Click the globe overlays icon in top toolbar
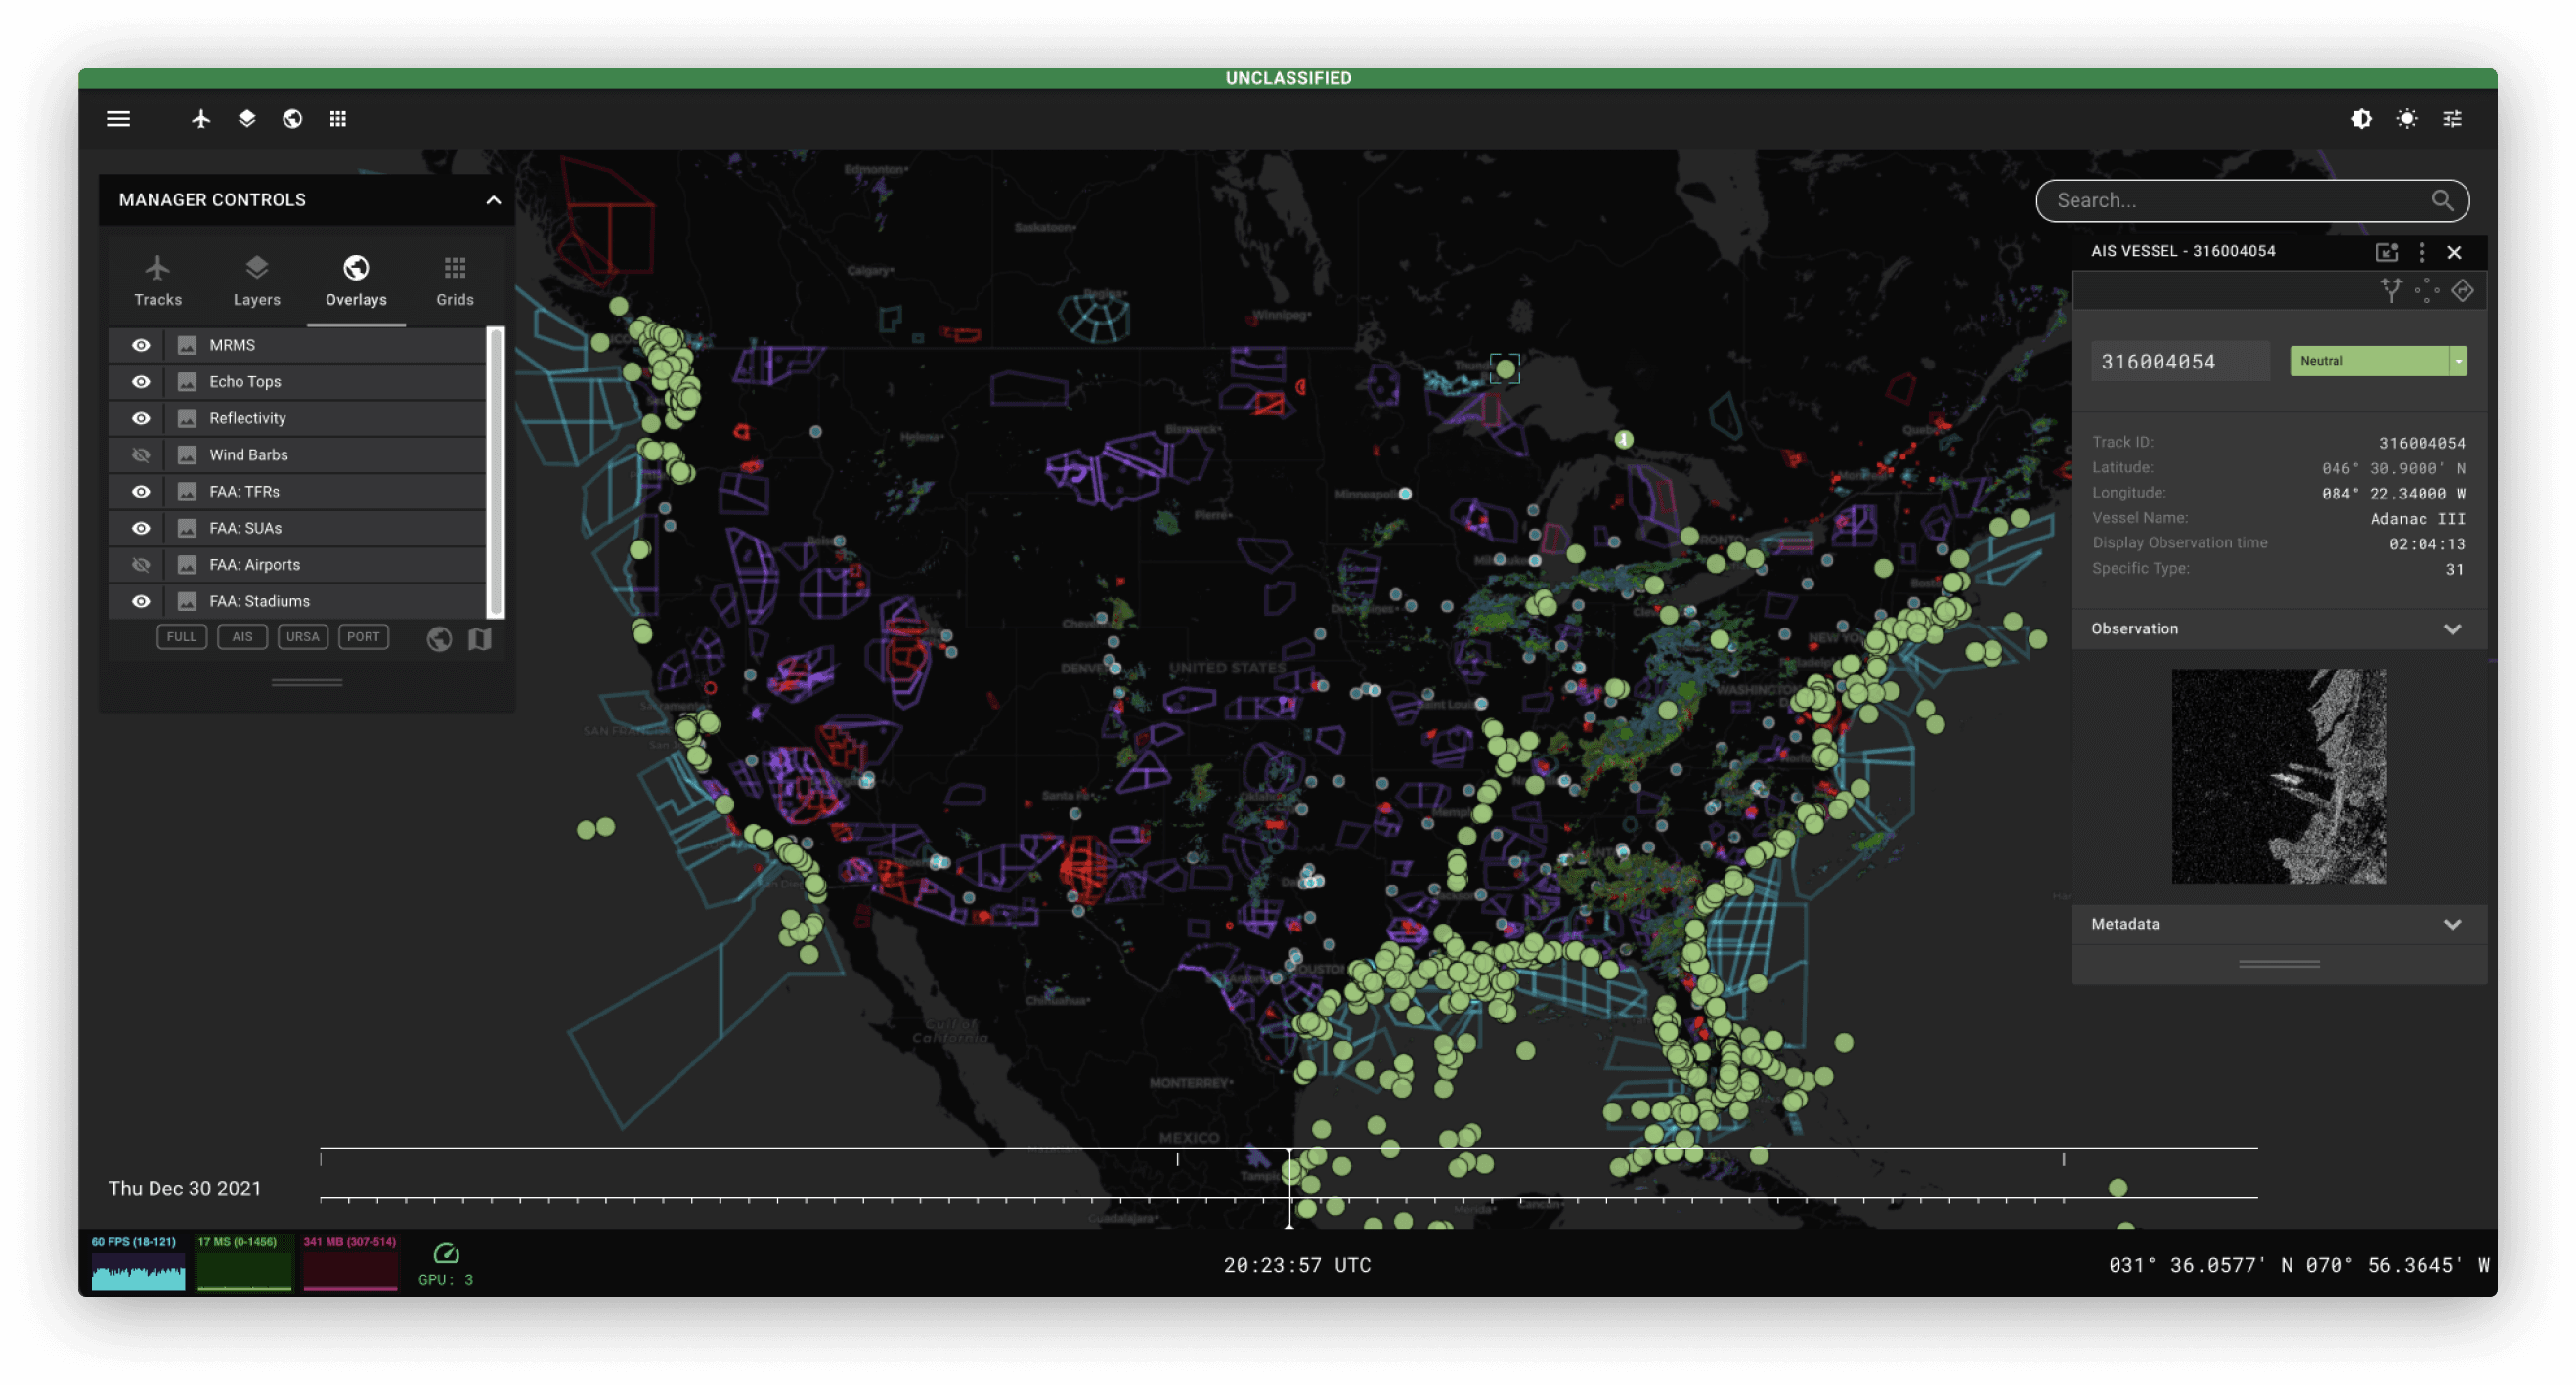This screenshot has height=1385, width=2576. point(292,119)
